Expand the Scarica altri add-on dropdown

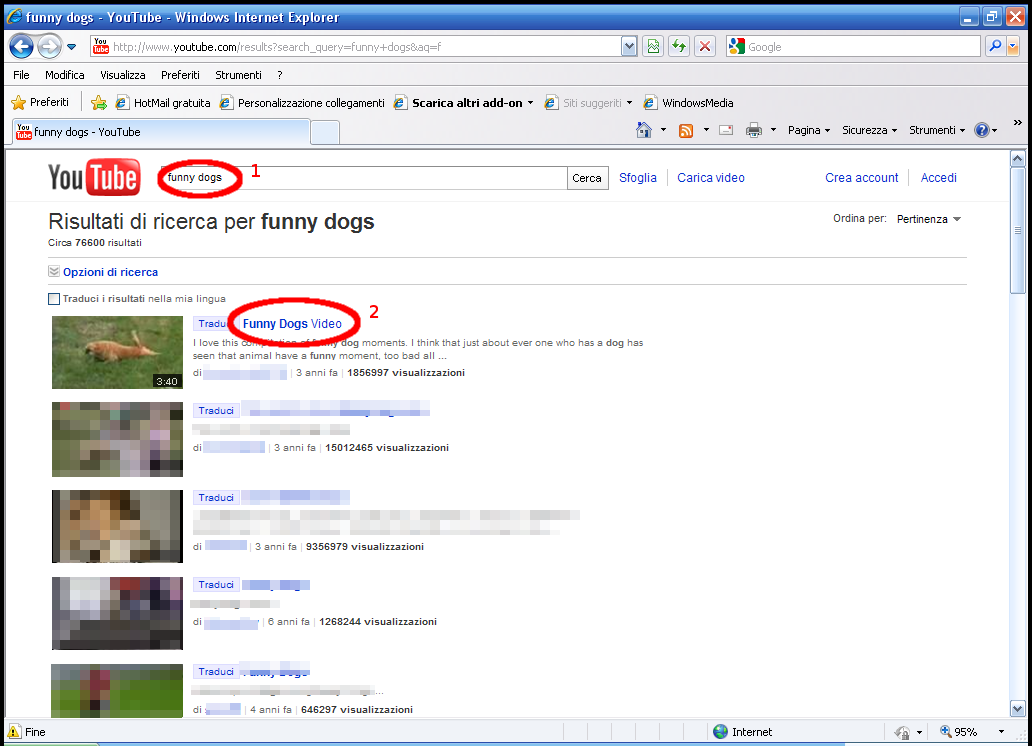point(530,103)
